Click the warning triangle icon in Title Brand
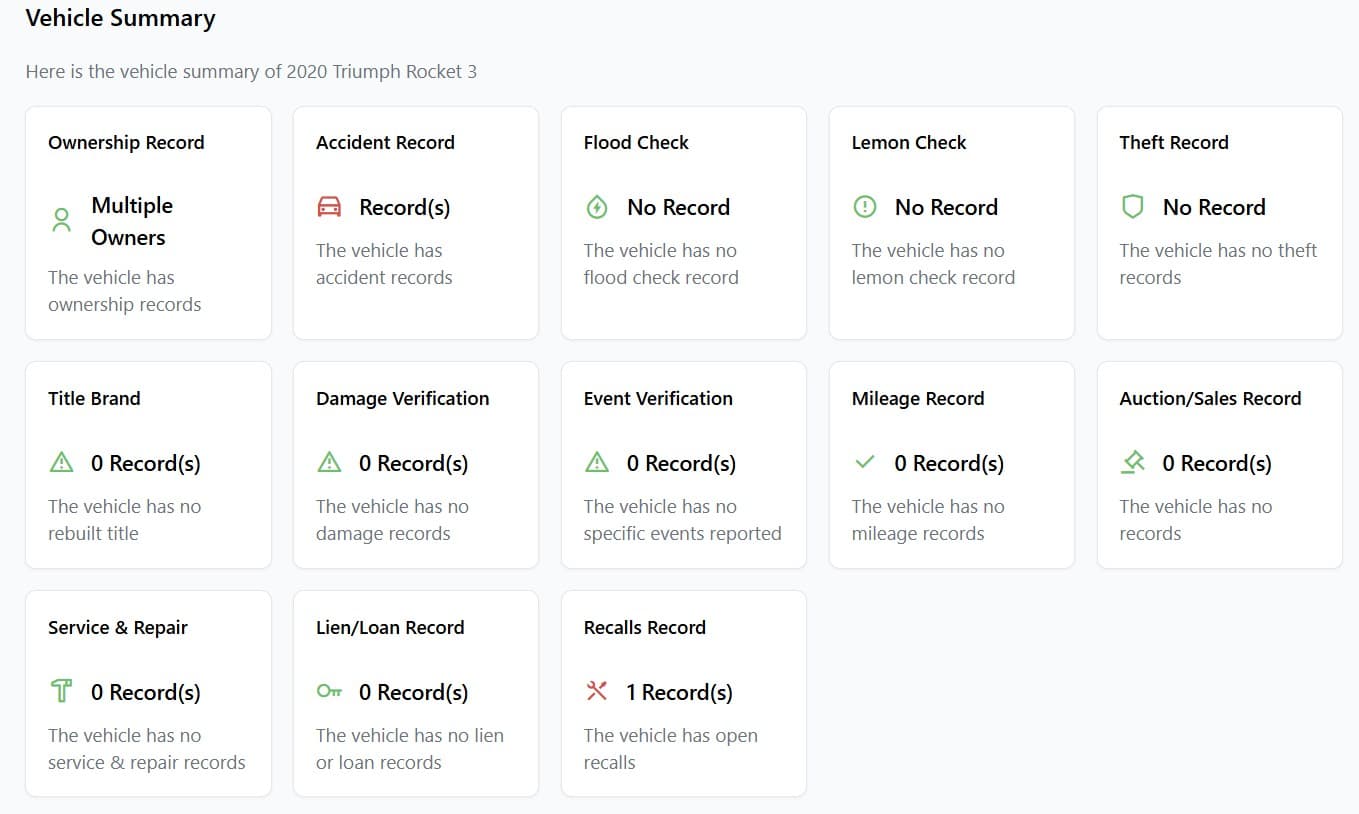The image size is (1359, 814). pos(61,462)
